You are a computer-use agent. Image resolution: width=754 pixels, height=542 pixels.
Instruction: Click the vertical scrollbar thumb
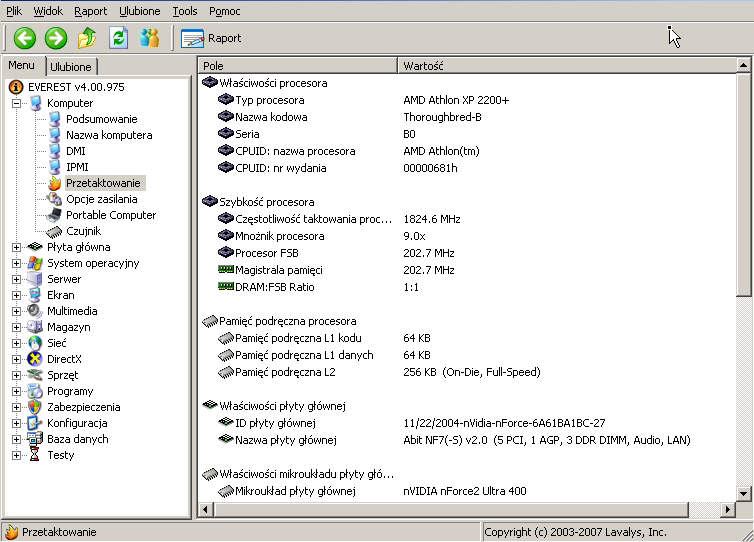pos(743,185)
